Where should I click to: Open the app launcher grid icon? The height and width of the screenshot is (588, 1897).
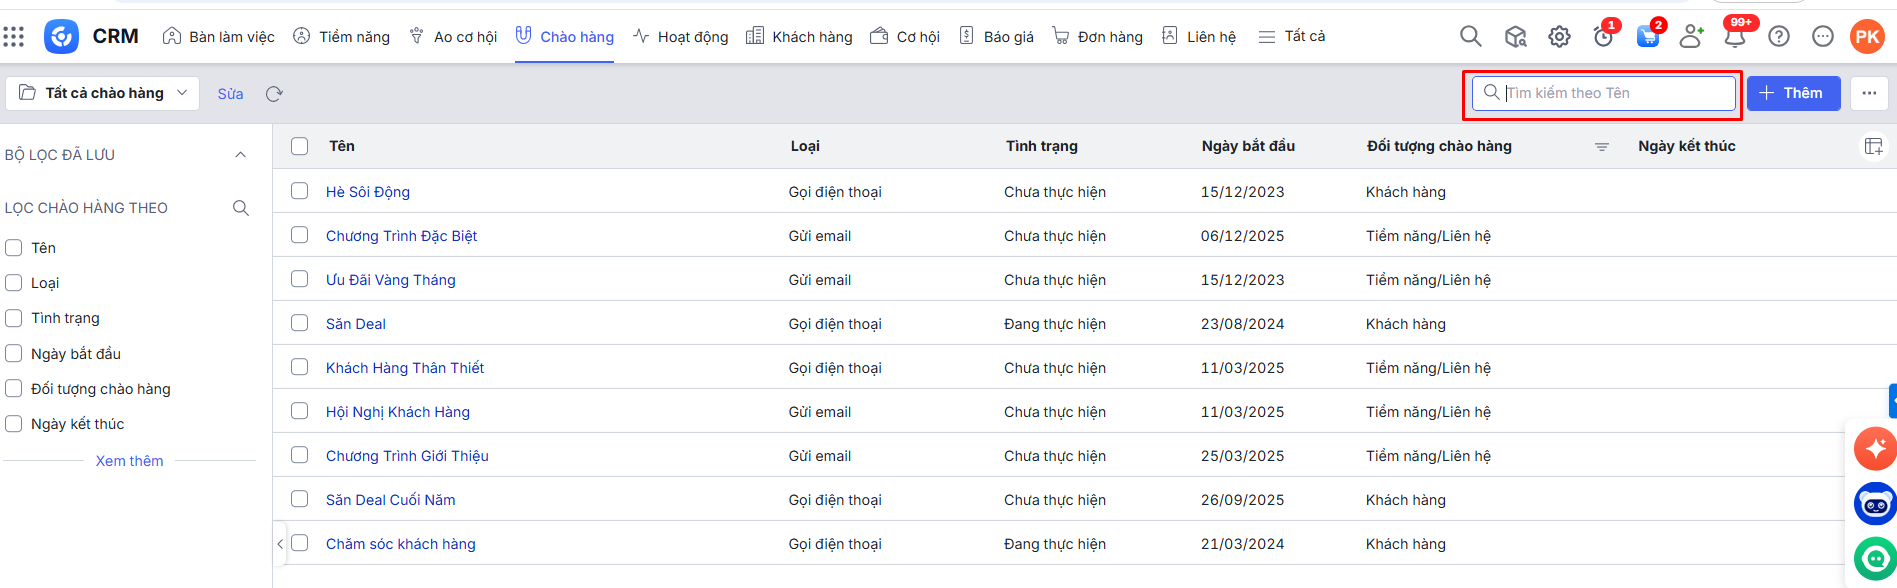point(14,37)
